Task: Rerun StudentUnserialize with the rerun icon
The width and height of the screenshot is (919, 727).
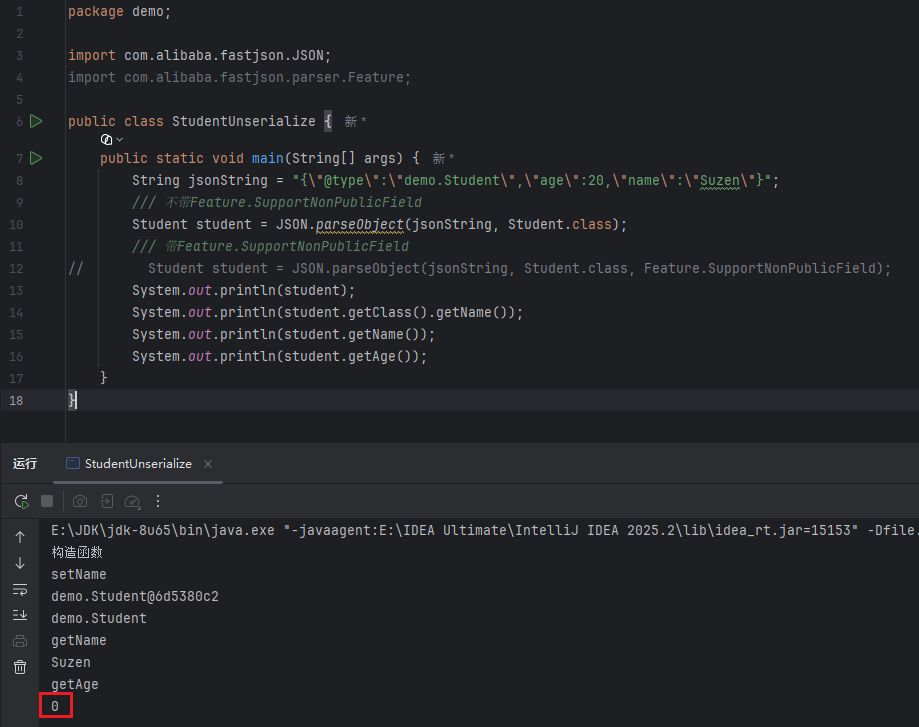Action: pyautogui.click(x=22, y=501)
